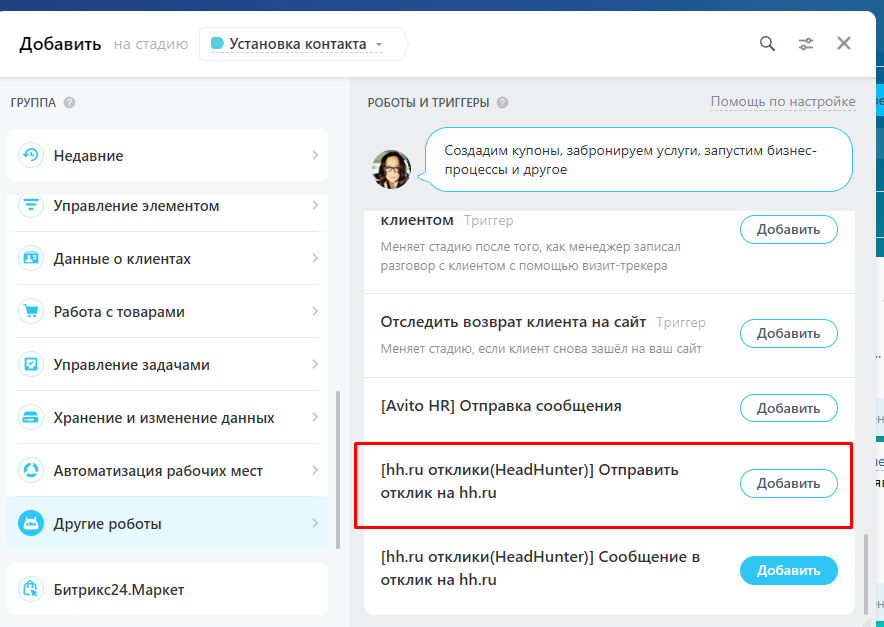Select Управление задачами group
884x627 pixels.
click(x=167, y=364)
